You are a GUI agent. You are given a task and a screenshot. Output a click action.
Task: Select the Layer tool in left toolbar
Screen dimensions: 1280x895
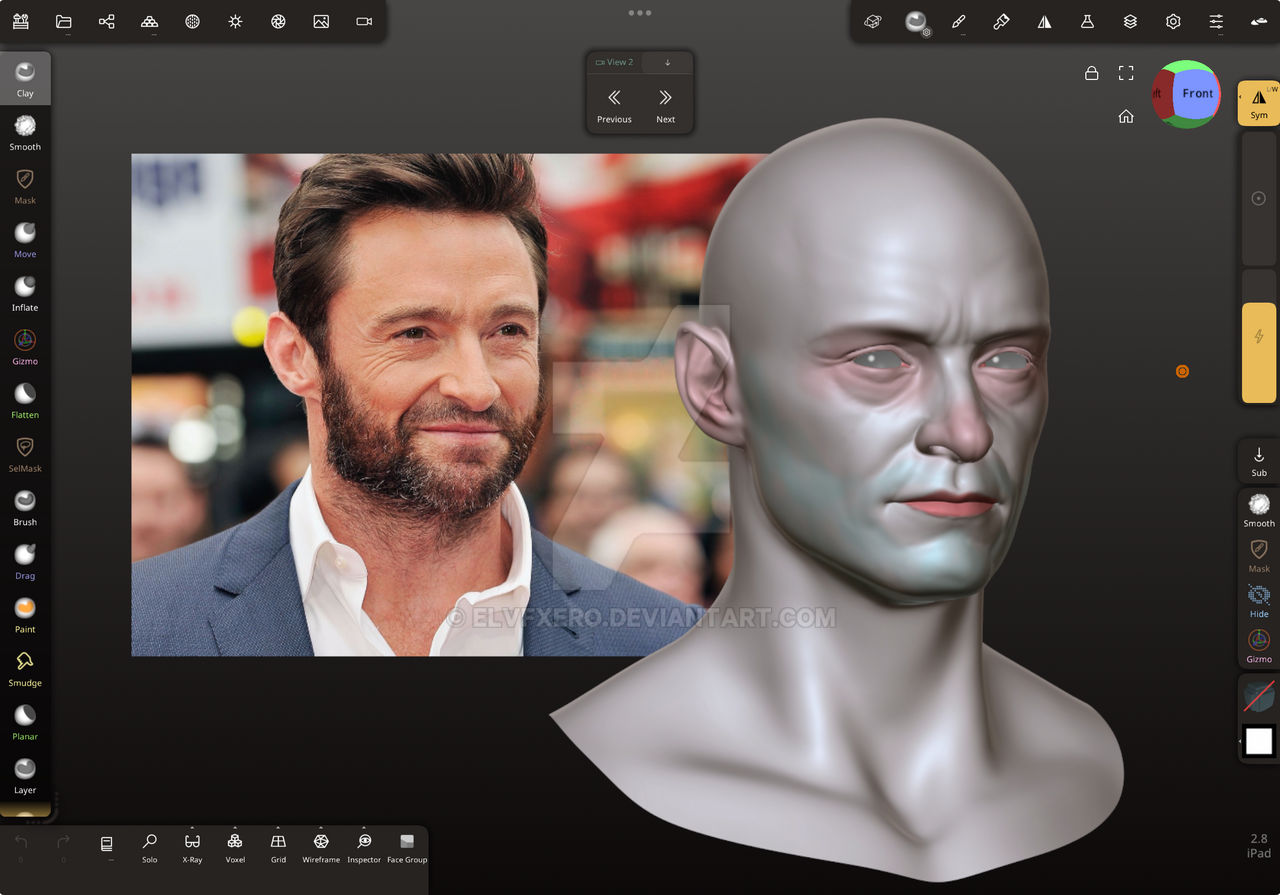[x=25, y=776]
